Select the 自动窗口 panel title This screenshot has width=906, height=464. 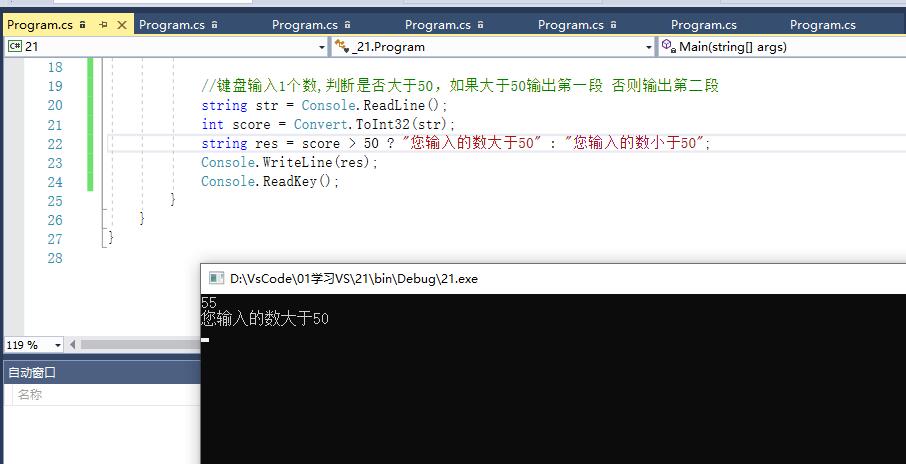(x=32, y=372)
